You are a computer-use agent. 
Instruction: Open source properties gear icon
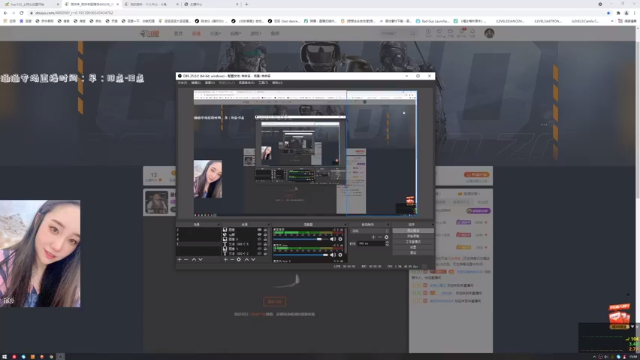239,260
